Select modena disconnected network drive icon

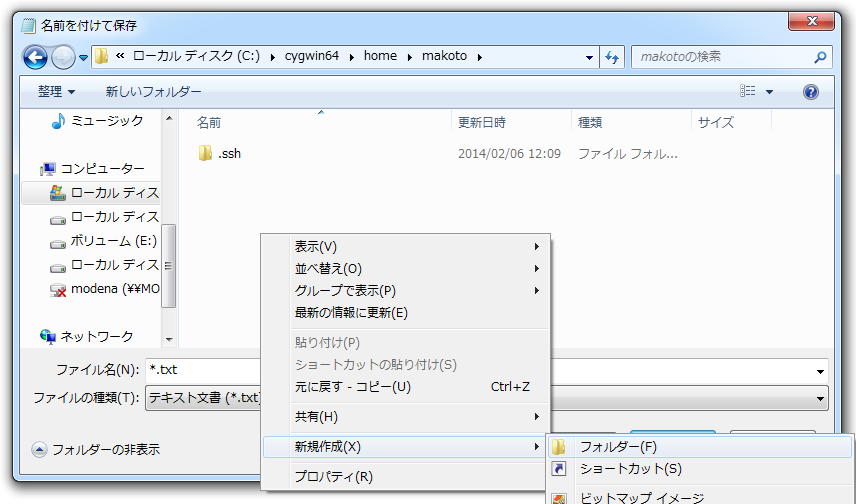58,289
